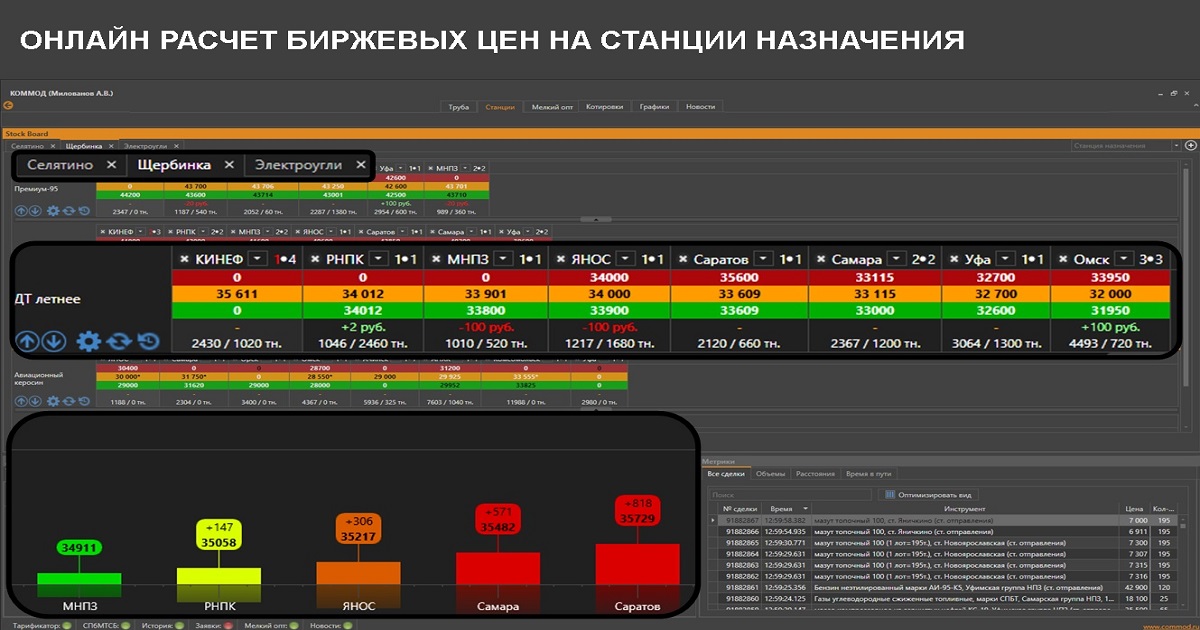Open the Мелкий опт top tab
Image resolution: width=1200 pixels, height=630 pixels.
pos(552,106)
